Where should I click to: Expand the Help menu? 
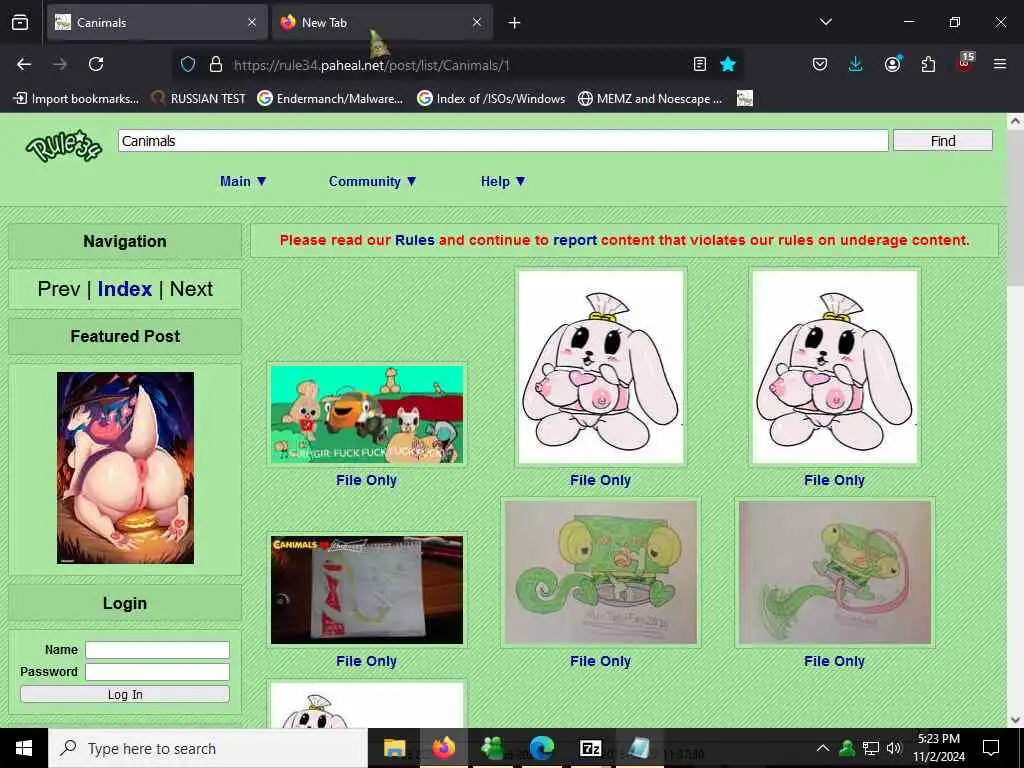tap(503, 182)
